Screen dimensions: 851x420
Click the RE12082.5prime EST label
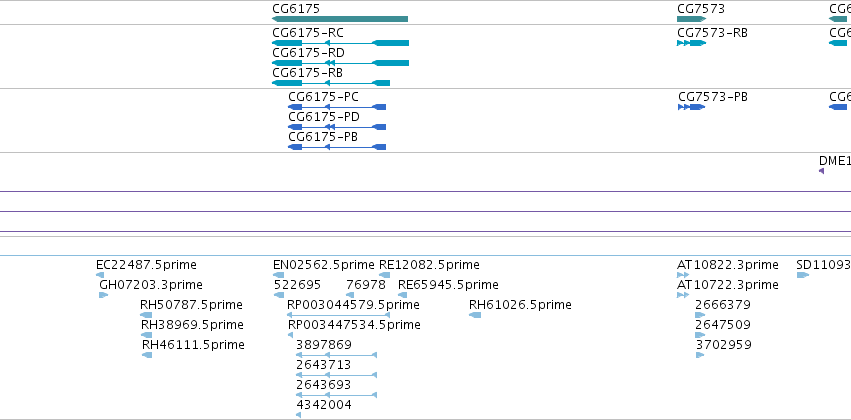pyautogui.click(x=429, y=265)
